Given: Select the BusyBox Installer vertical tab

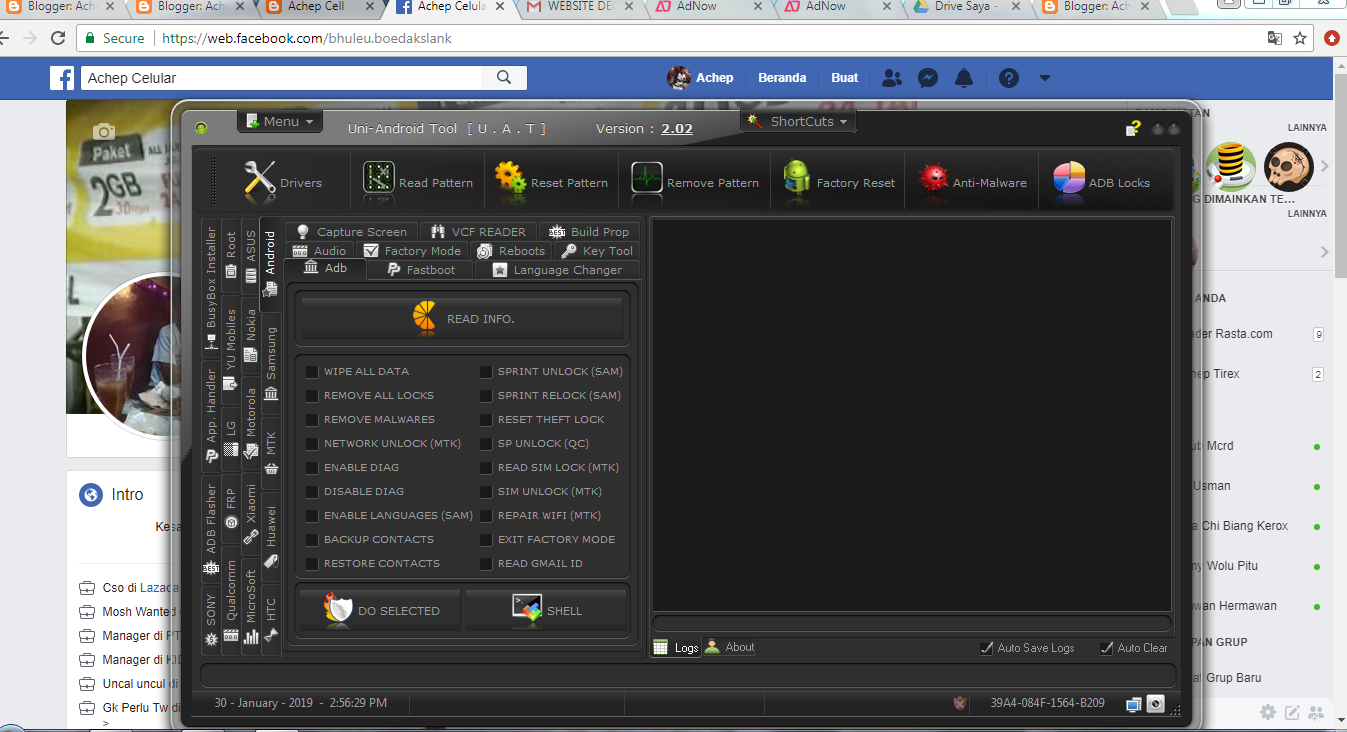Looking at the screenshot, I should coord(211,288).
